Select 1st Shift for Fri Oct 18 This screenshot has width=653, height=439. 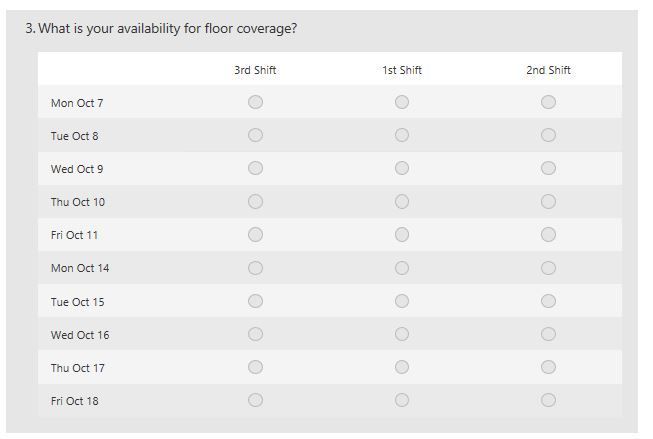pos(402,400)
